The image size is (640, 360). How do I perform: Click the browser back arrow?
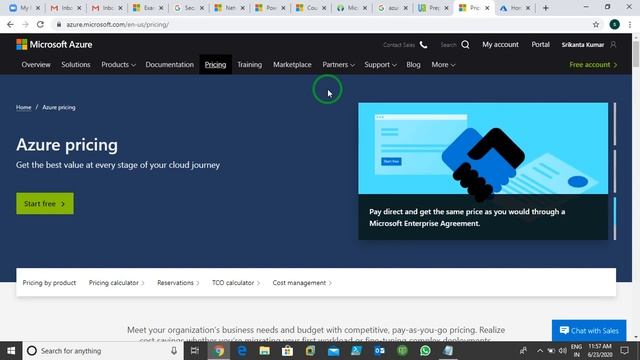(x=11, y=24)
